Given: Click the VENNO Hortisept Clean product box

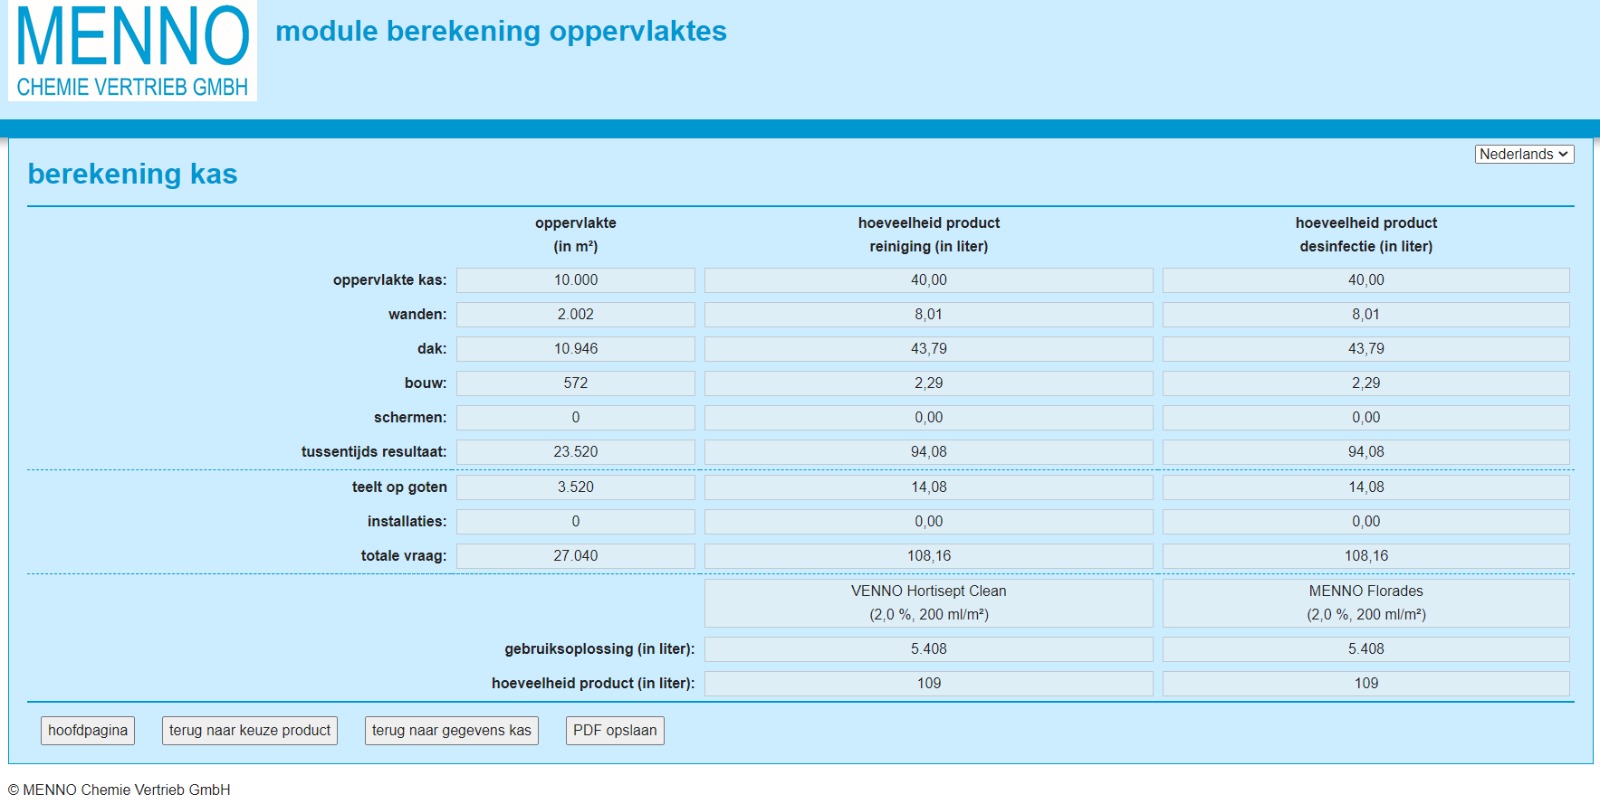Looking at the screenshot, I should pos(928,603).
